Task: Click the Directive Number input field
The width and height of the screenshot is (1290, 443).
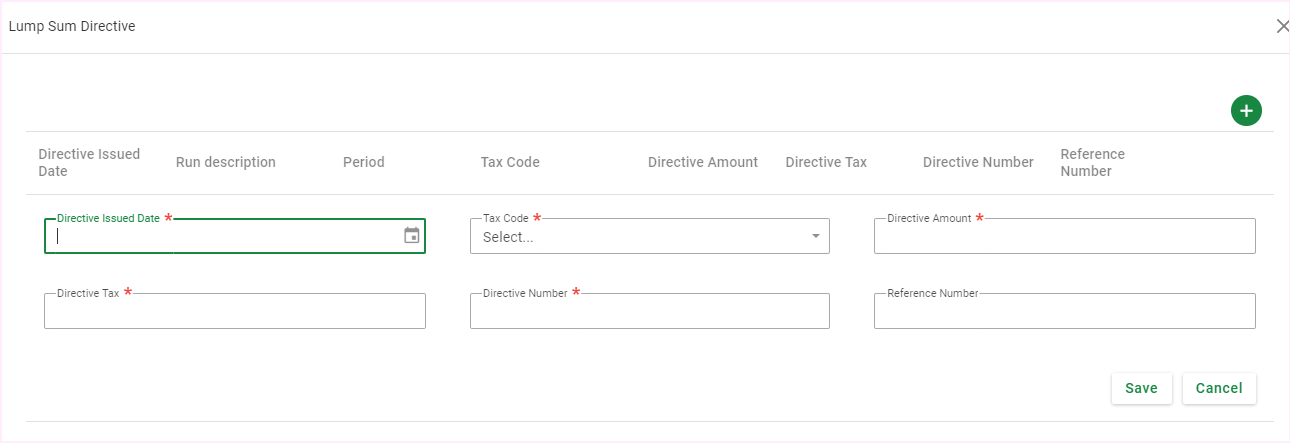Action: coord(650,312)
